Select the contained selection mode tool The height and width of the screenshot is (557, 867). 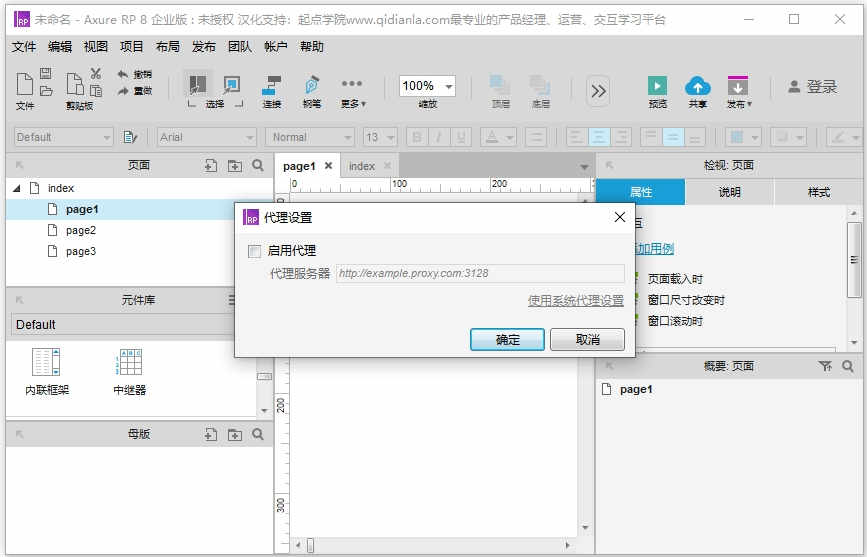click(232, 85)
